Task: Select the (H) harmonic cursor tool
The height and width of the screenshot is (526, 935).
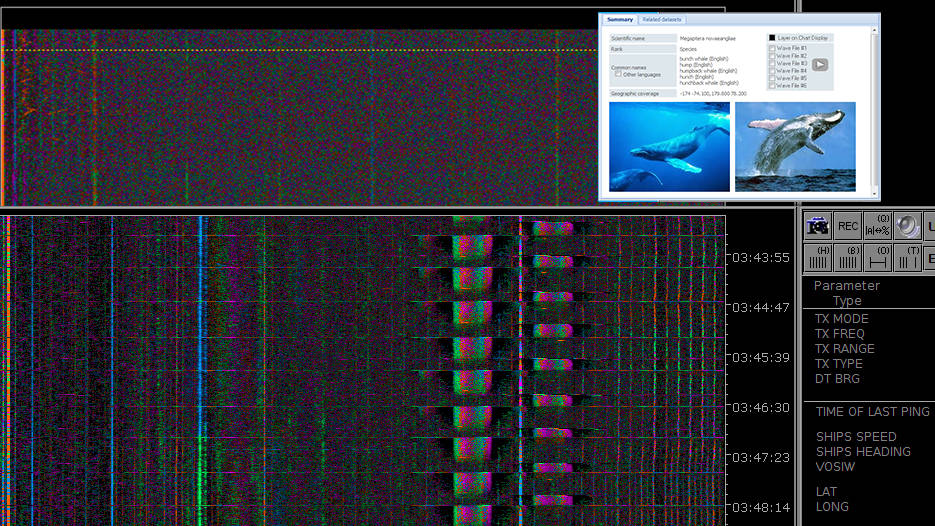Action: pos(818,258)
